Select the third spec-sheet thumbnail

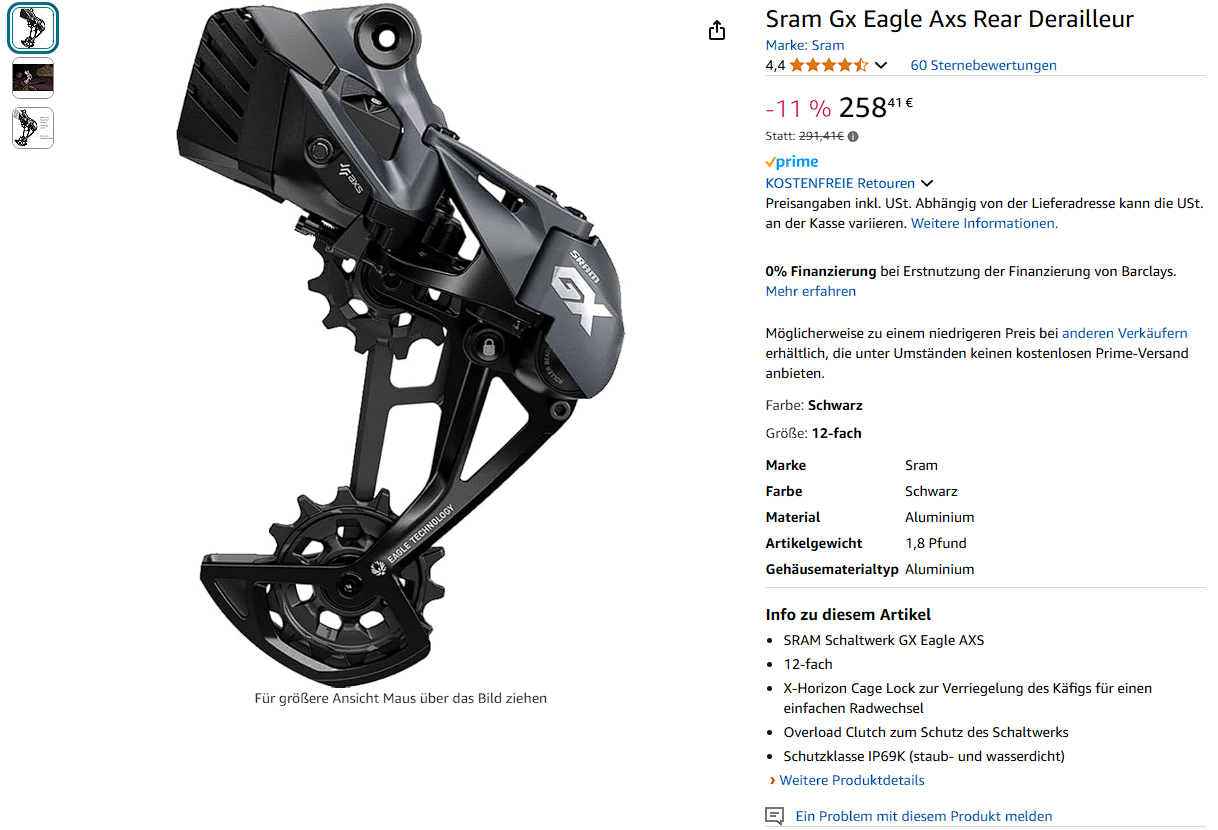tap(33, 128)
